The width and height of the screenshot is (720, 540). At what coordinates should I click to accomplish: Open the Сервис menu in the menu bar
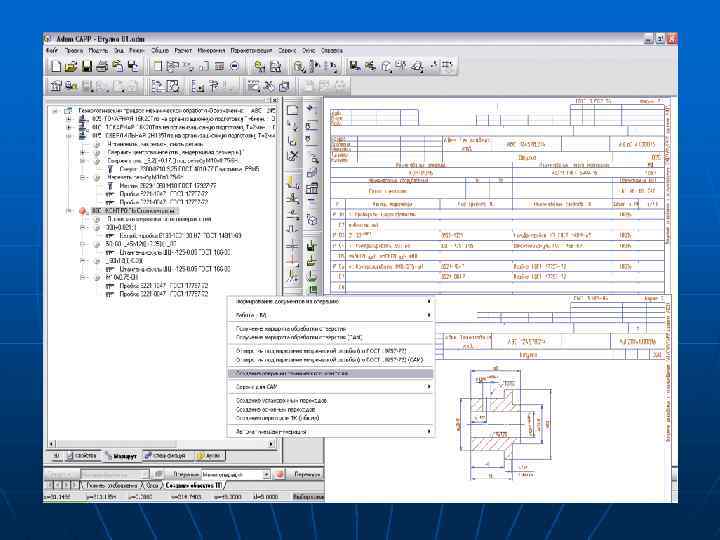(x=287, y=51)
